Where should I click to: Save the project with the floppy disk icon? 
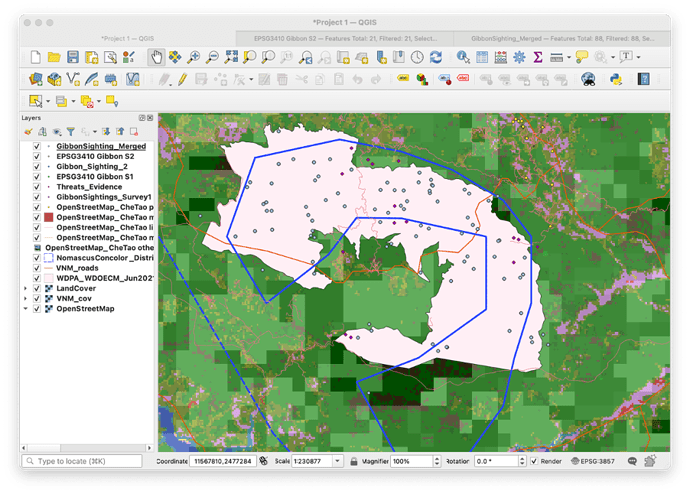pos(73,57)
